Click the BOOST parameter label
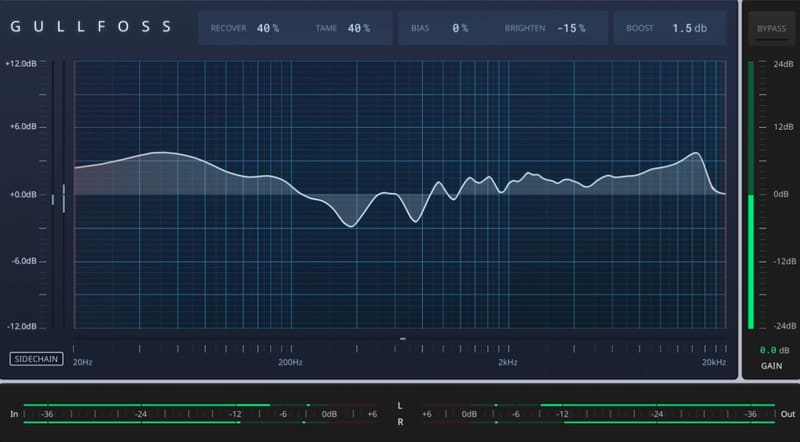Viewport: 800px width, 442px height. click(x=640, y=28)
